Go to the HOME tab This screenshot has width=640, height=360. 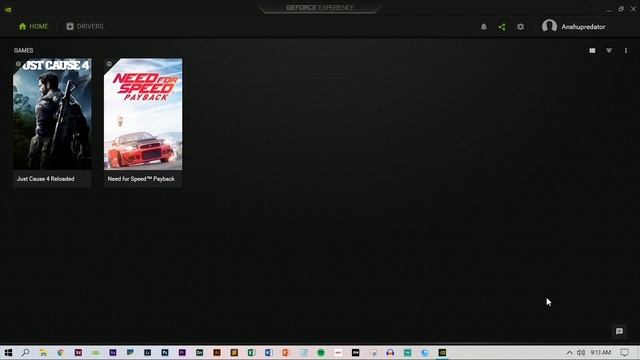click(33, 27)
